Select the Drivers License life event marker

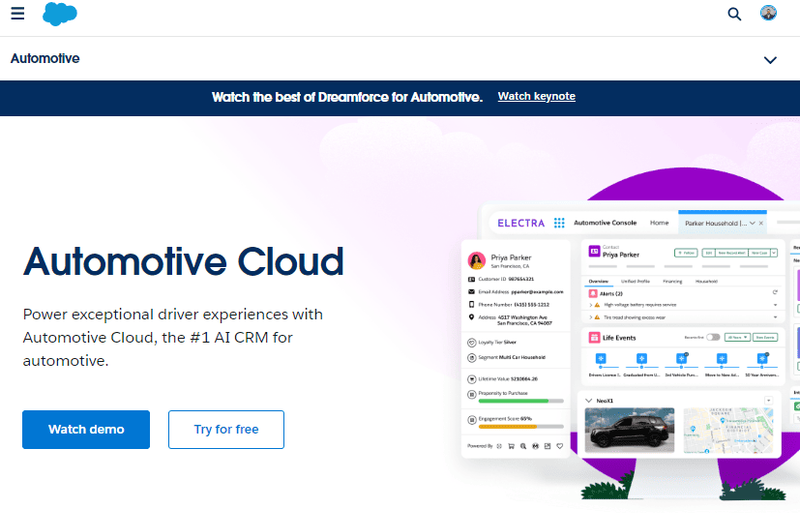pos(601,359)
